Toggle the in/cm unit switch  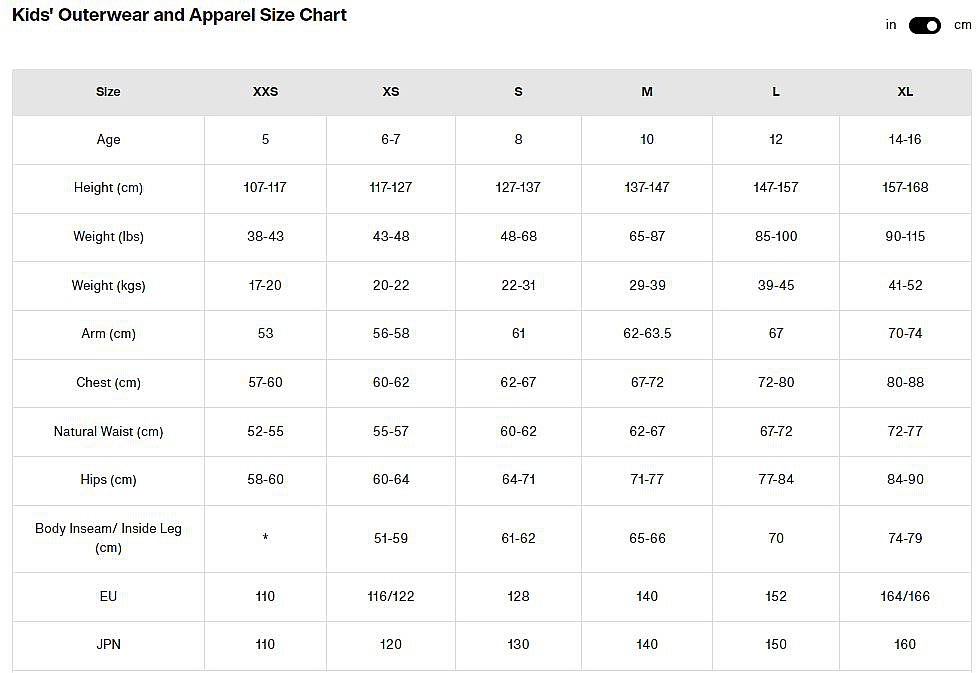coord(924,26)
